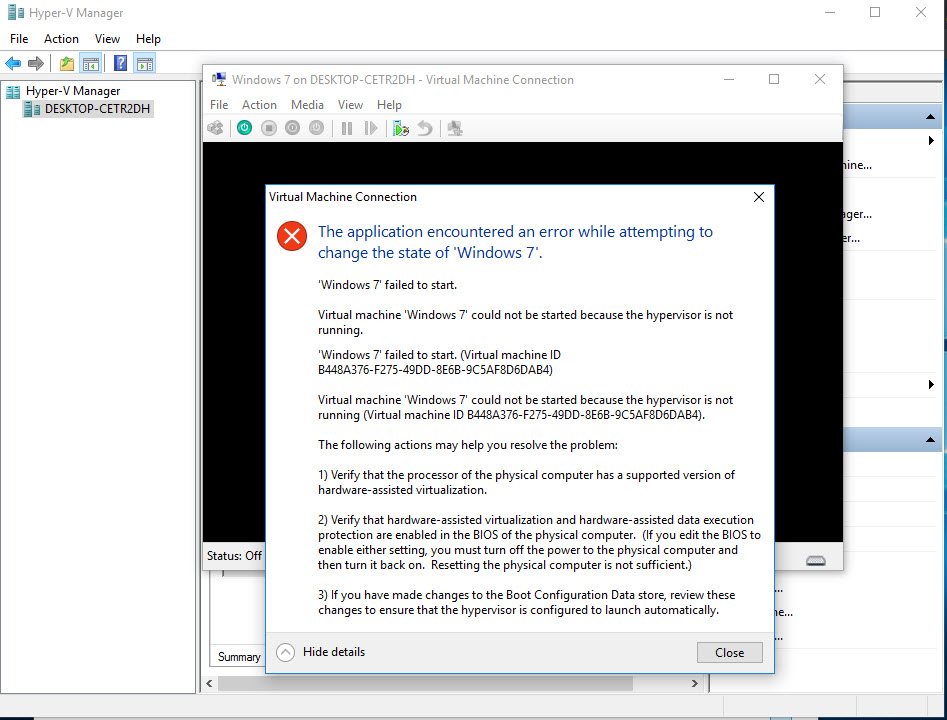Dismiss the error dialog with the X button
The image size is (947, 720).
[x=759, y=197]
